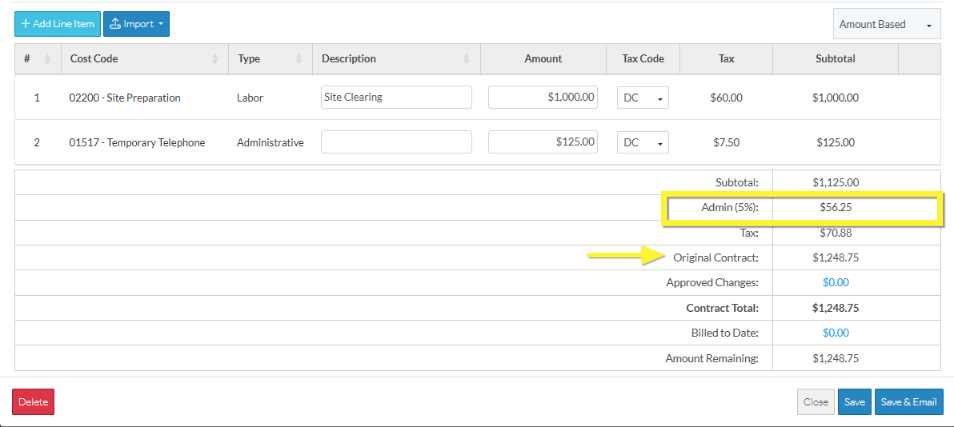Click the Site Clearing description field
The image size is (954, 427).
click(395, 98)
